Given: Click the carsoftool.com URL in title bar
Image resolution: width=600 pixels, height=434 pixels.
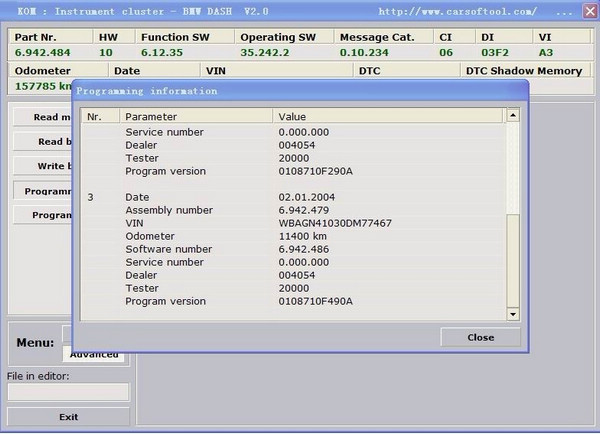Looking at the screenshot, I should click(457, 11).
